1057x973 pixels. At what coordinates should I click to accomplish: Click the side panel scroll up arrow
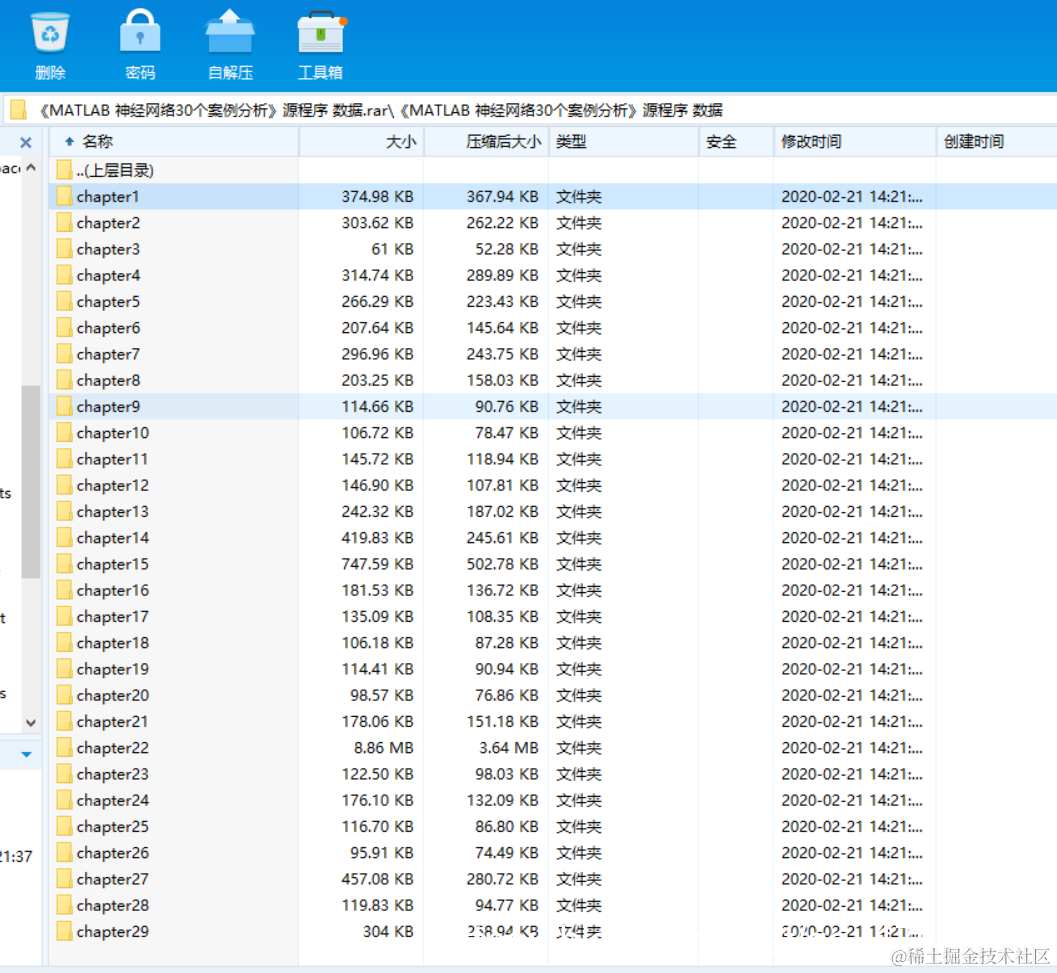click(x=31, y=167)
